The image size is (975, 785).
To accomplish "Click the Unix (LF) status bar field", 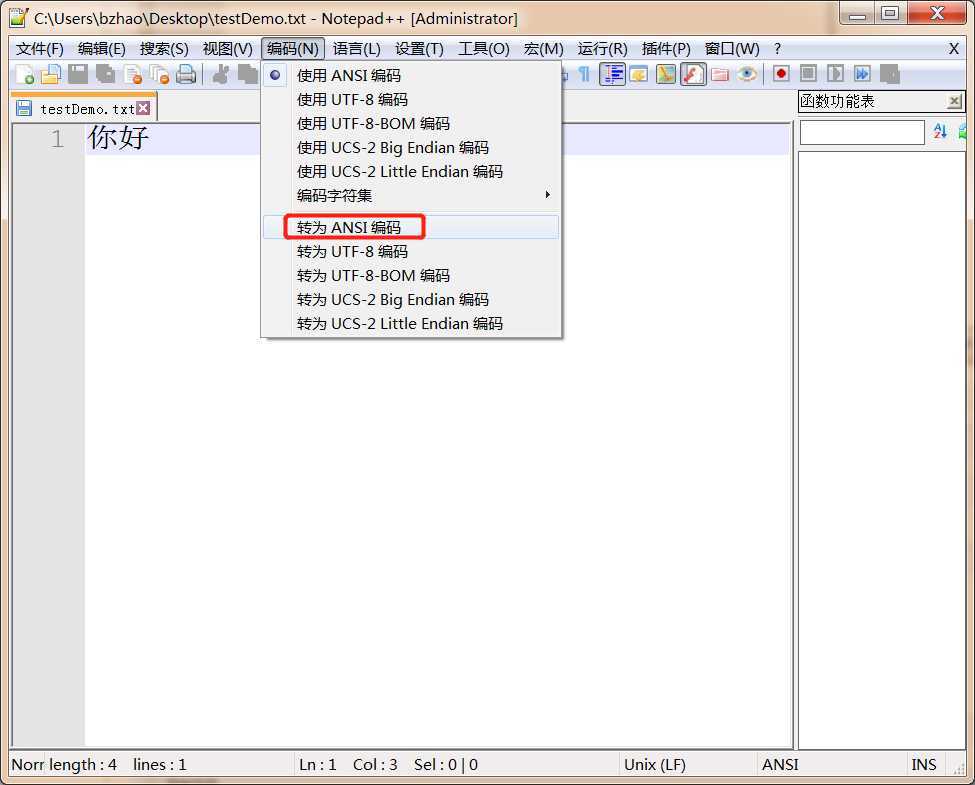I will pos(688,764).
